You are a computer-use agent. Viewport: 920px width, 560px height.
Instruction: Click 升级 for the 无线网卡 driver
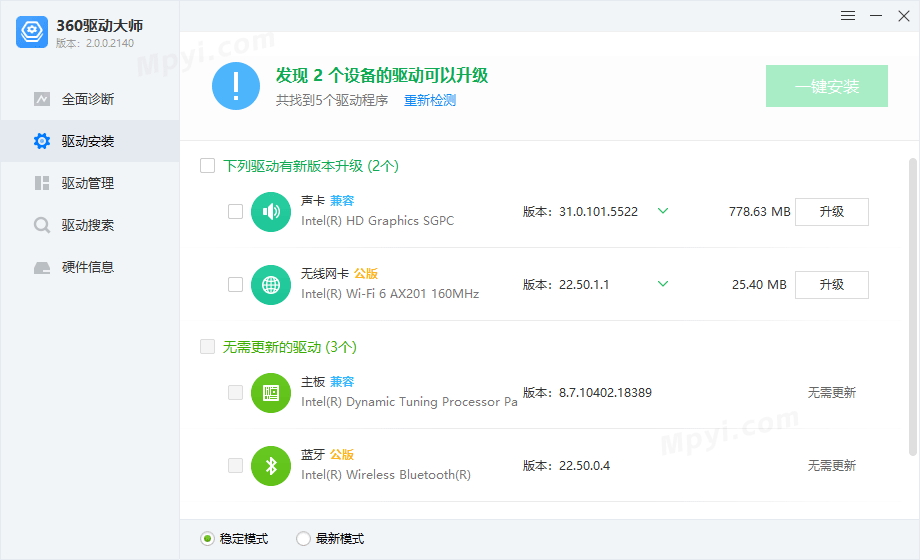tap(832, 285)
